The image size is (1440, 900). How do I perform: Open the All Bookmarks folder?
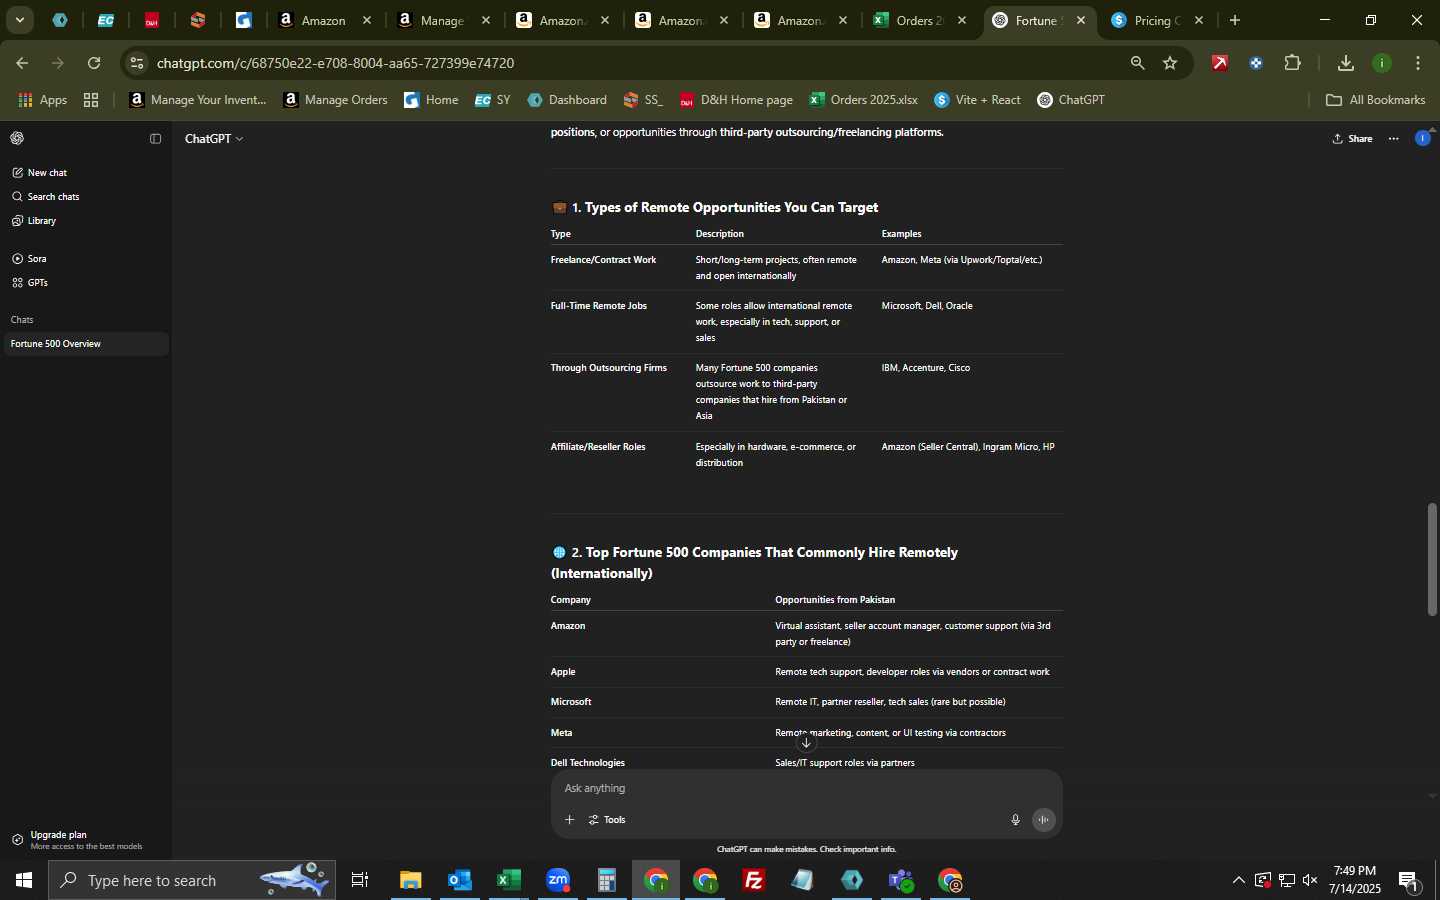point(1376,100)
